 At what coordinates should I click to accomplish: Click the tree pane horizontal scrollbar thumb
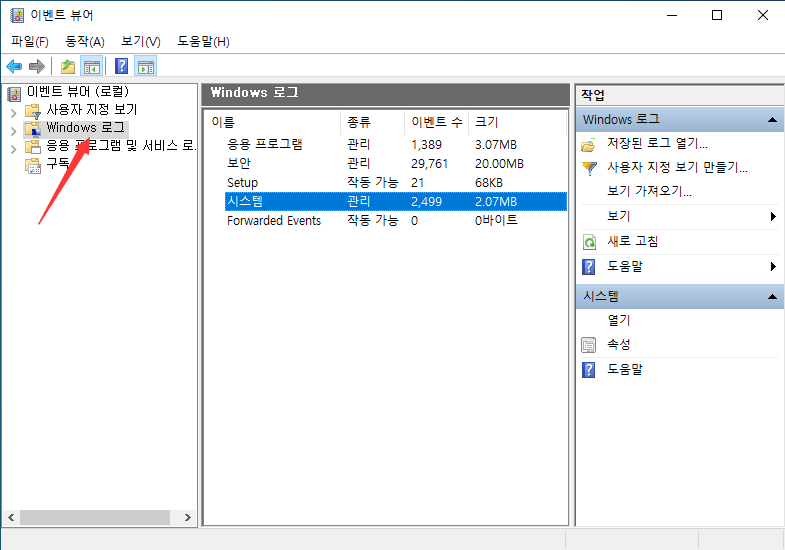(95, 517)
